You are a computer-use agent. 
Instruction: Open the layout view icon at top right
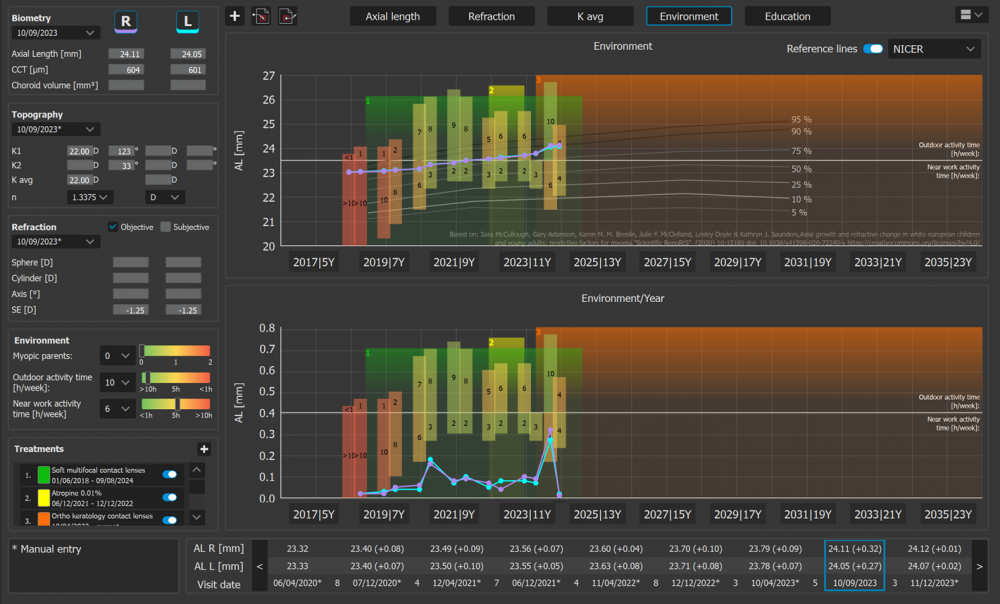click(x=971, y=15)
